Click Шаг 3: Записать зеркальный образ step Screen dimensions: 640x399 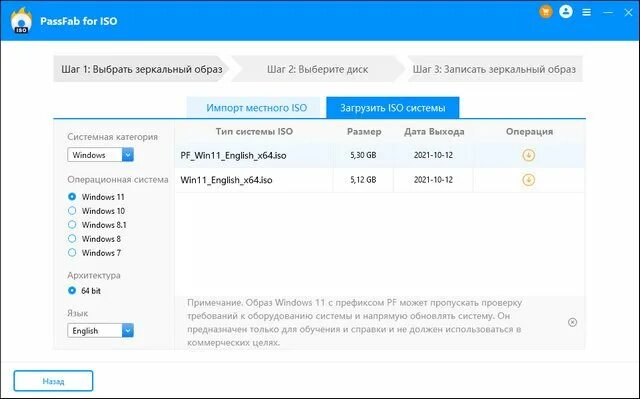click(494, 69)
